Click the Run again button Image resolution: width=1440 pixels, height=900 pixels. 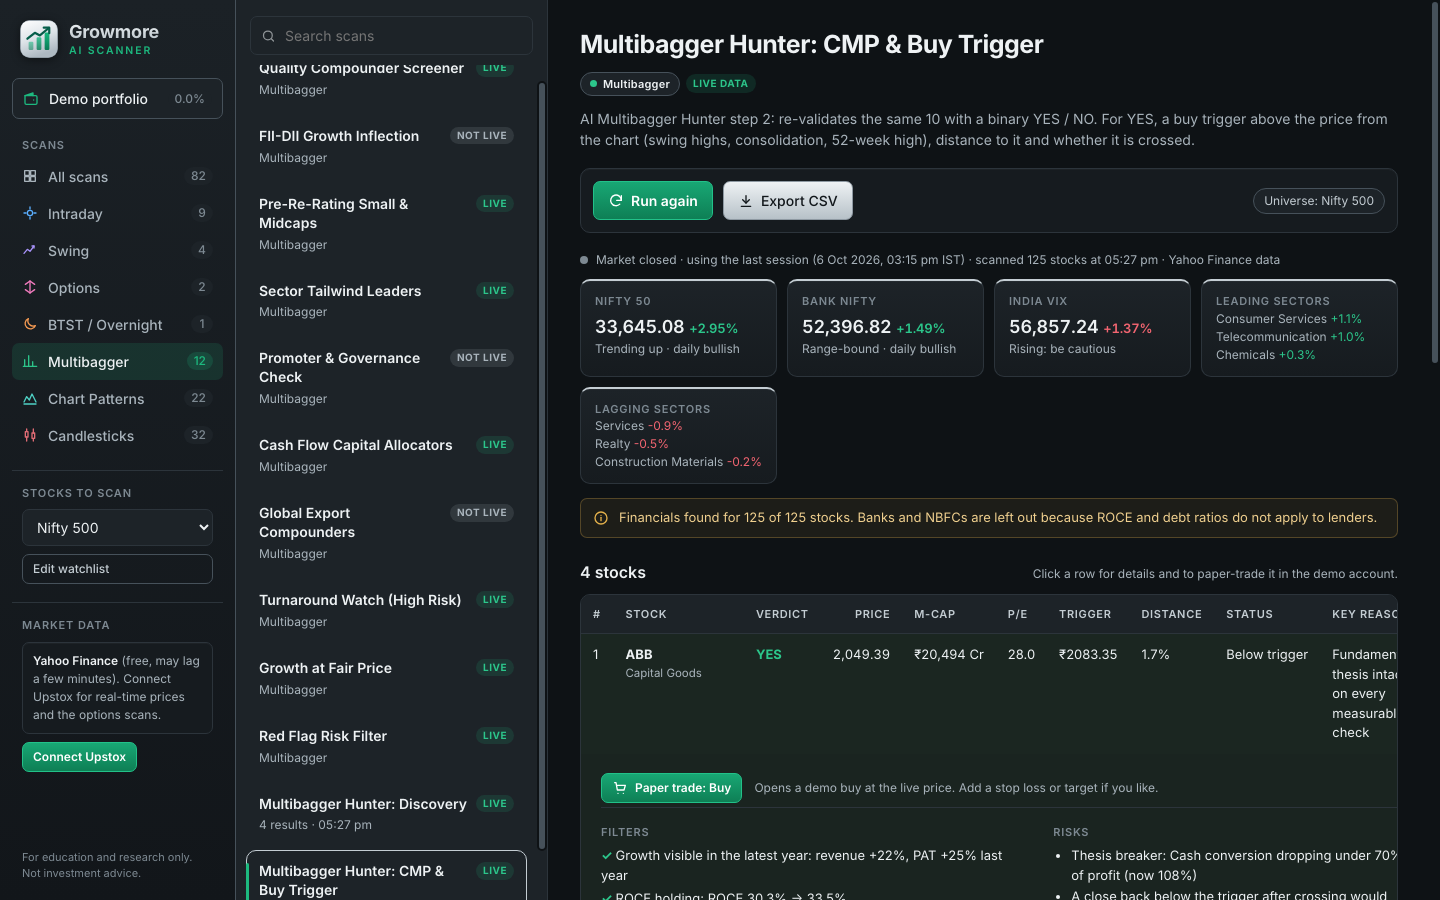(x=653, y=201)
